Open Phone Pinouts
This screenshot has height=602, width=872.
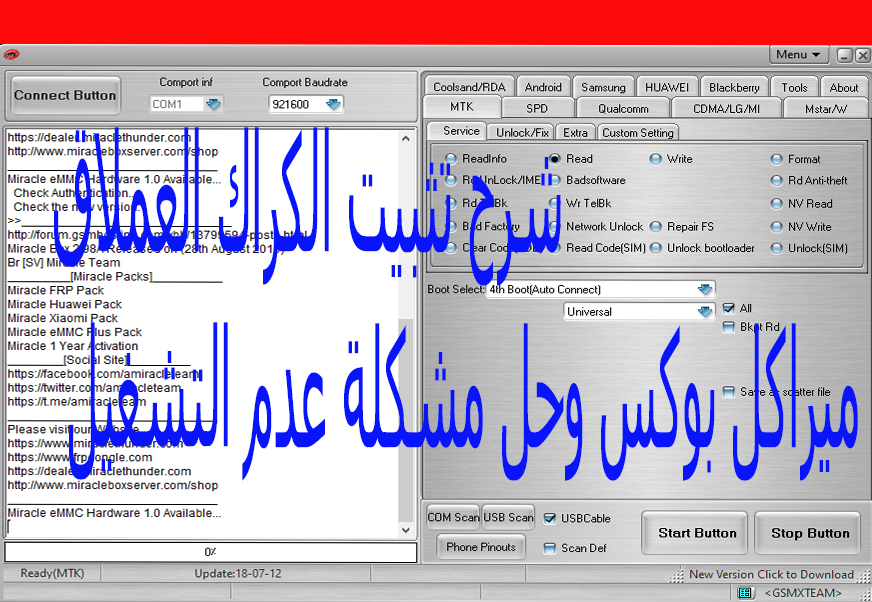point(480,547)
